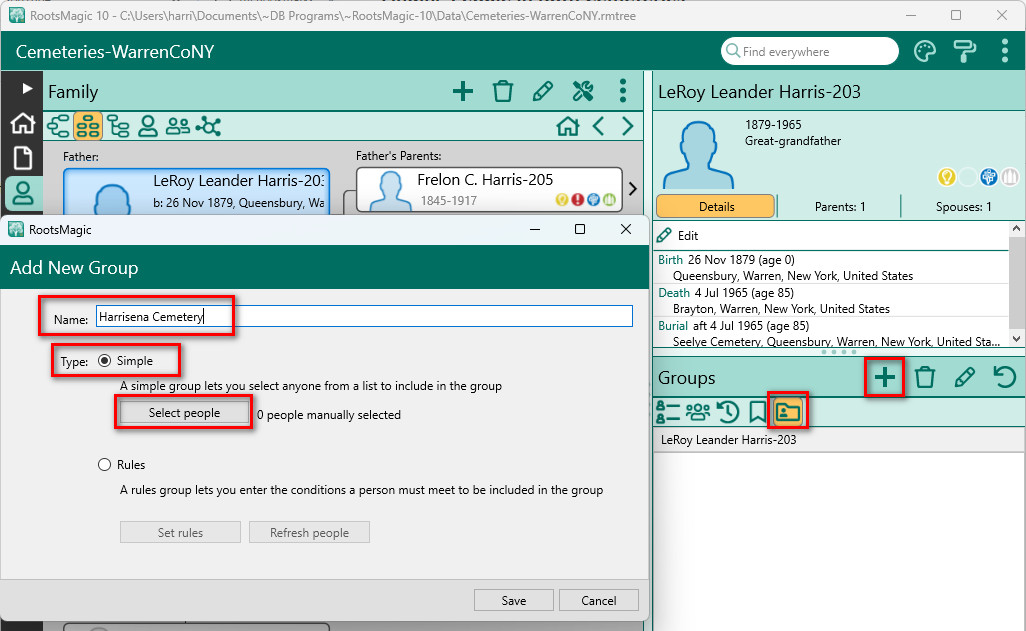
Task: Switch to People list view icon
Action: [x=148, y=126]
